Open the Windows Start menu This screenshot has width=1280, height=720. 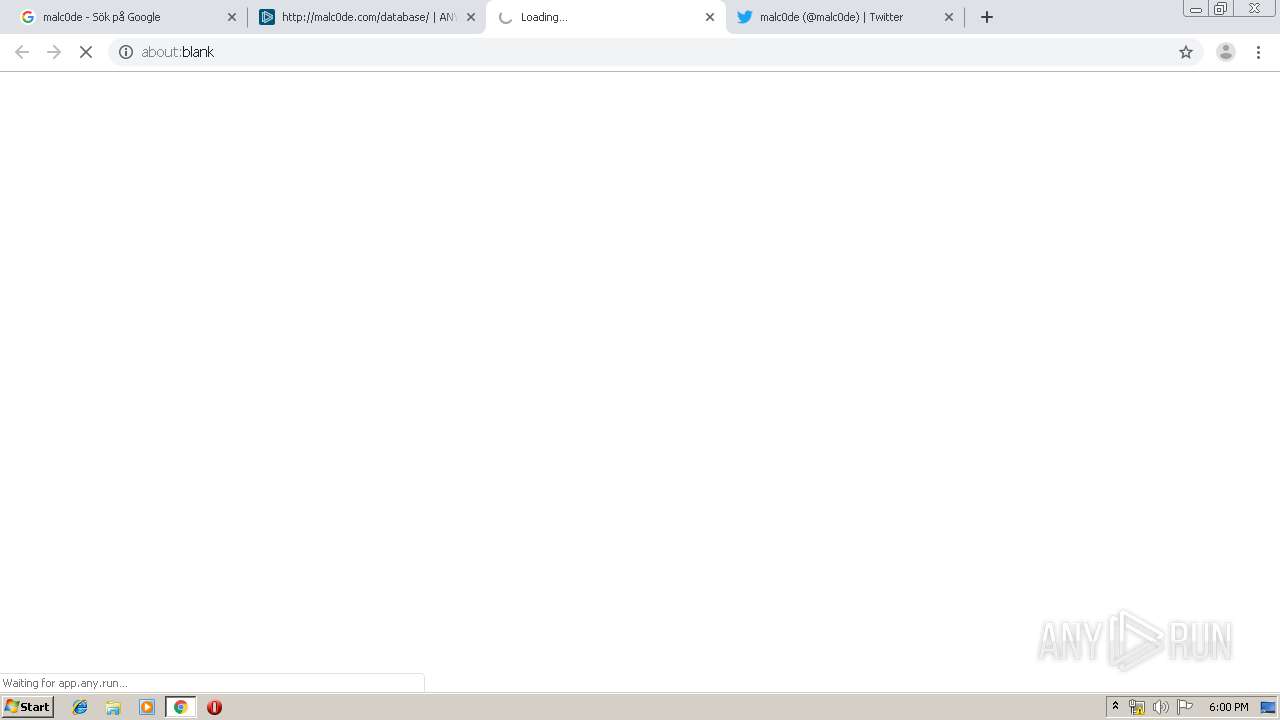point(27,707)
